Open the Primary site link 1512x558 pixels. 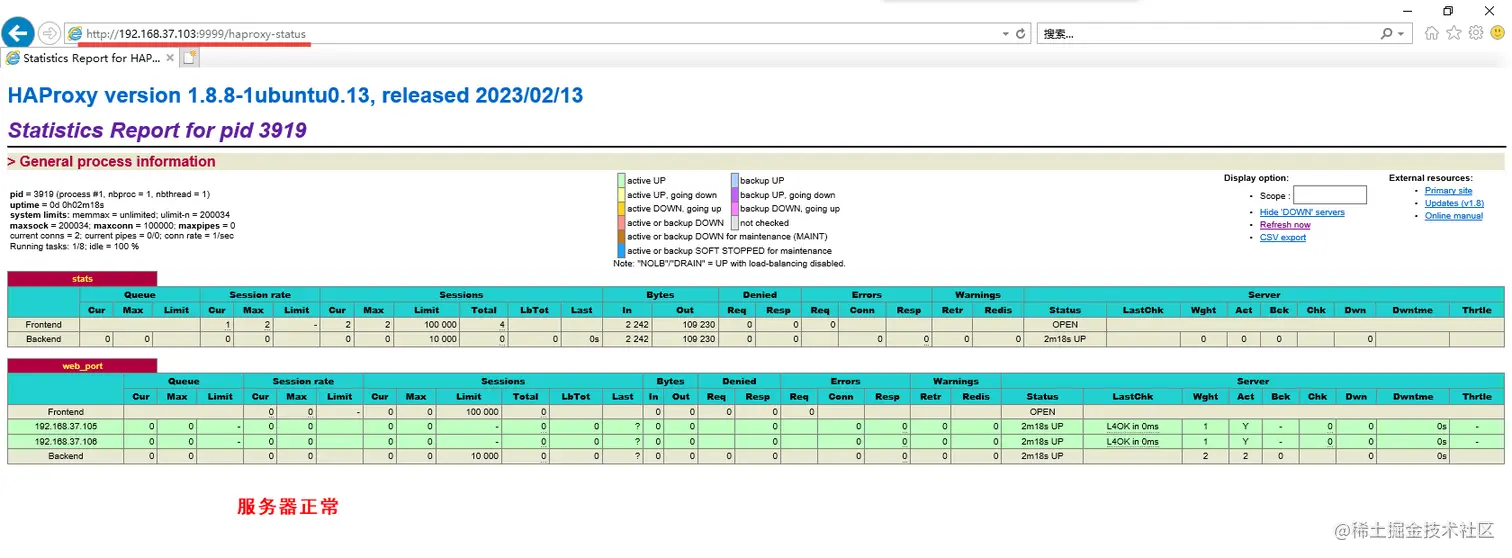click(x=1448, y=190)
